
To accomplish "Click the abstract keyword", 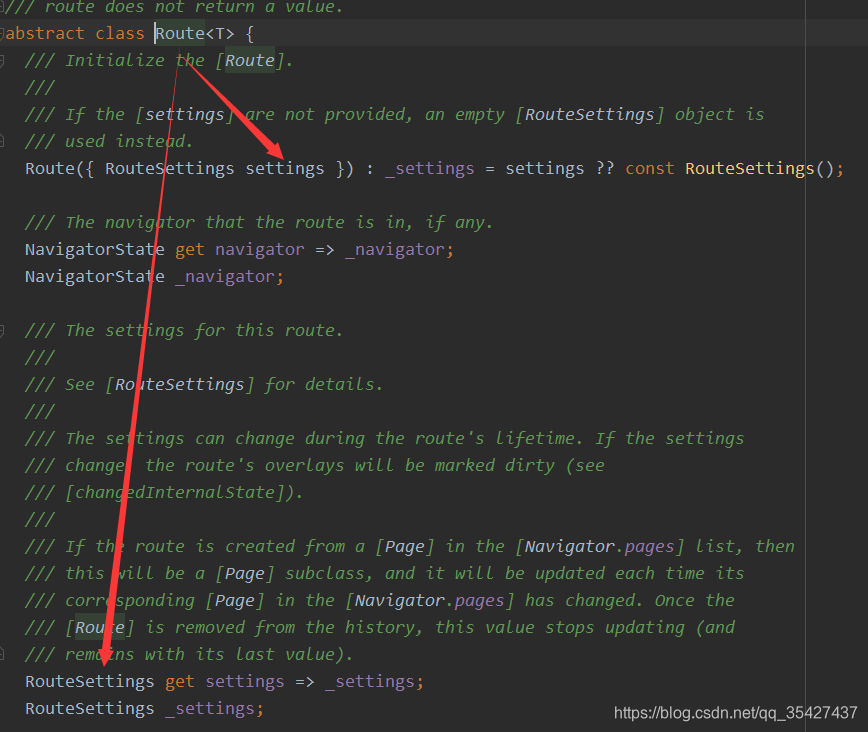I will click(x=42, y=33).
